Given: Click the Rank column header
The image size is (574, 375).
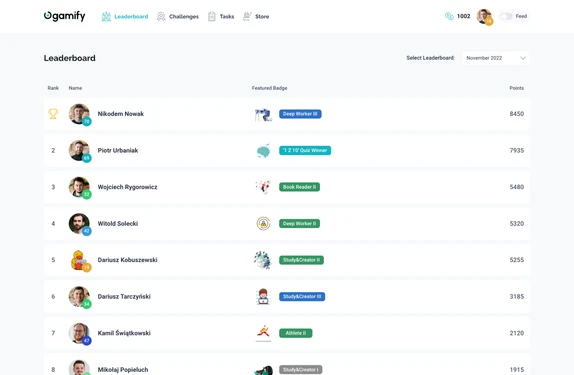Looking at the screenshot, I should tap(53, 88).
